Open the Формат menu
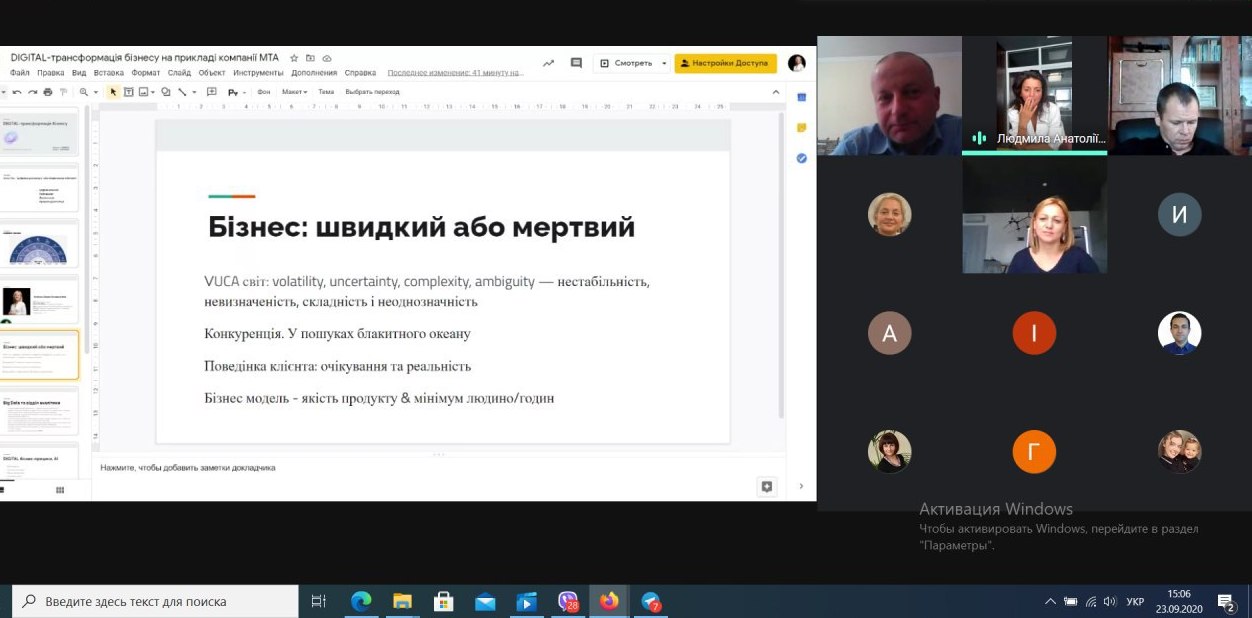 click(146, 73)
